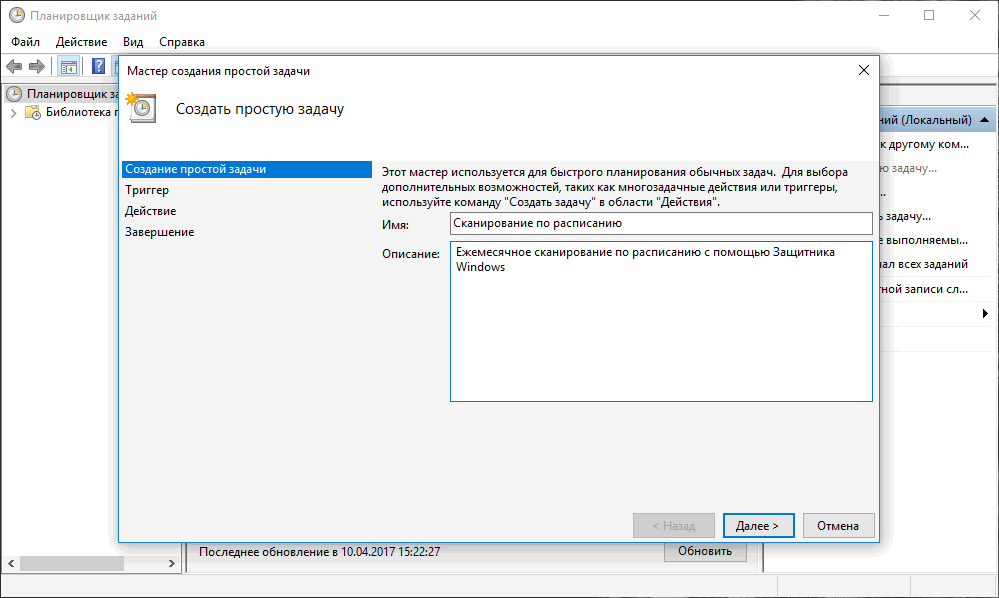This screenshot has height=598, width=999.
Task: Click the Back arrow toolbar icon
Action: coord(14,66)
